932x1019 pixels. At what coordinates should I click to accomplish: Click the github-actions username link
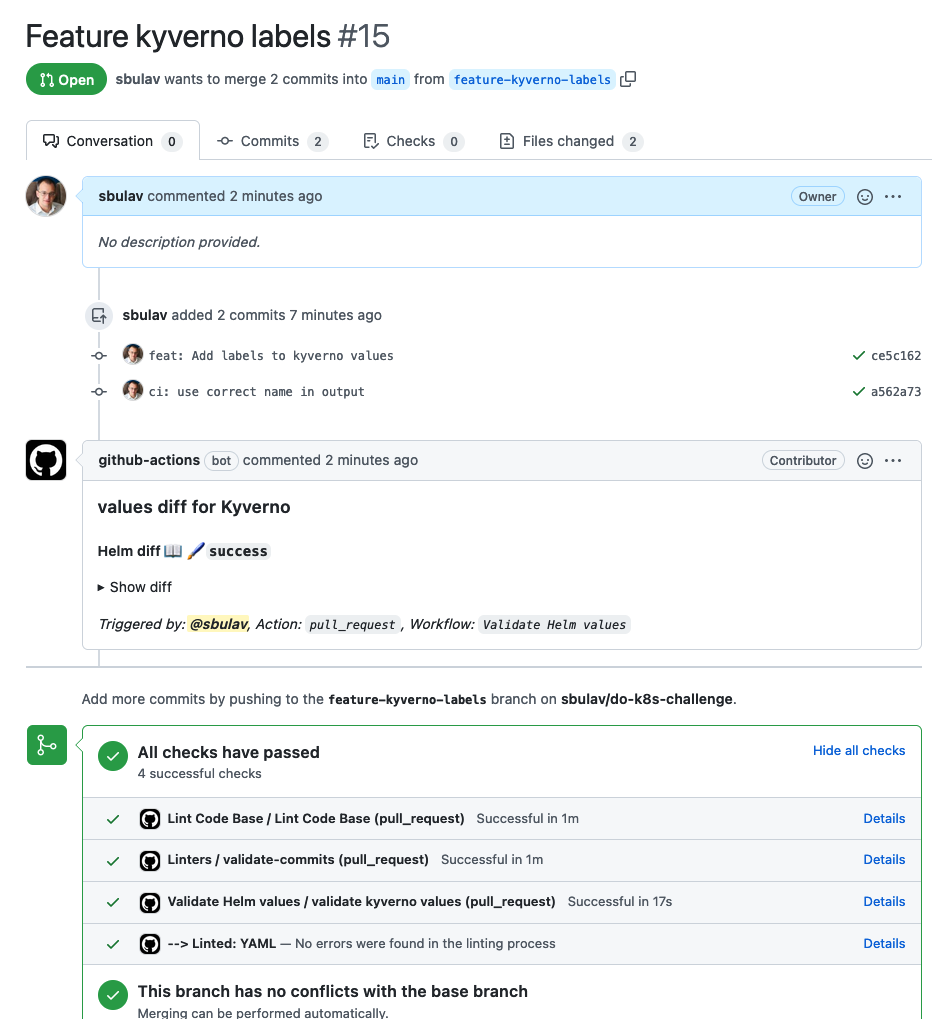pos(149,460)
